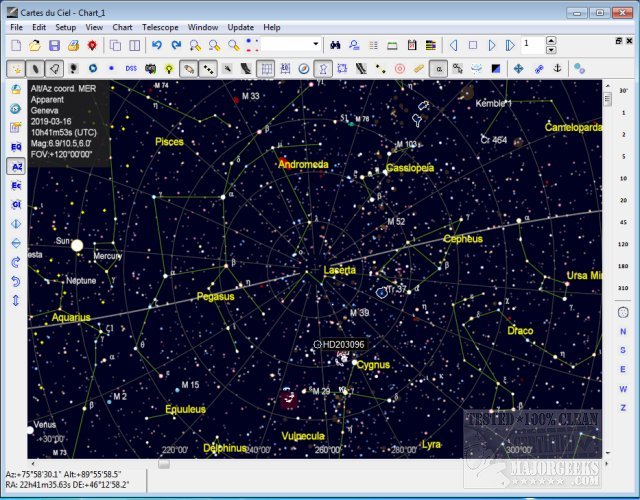Click the redo arrow in the toolbar

point(176,45)
